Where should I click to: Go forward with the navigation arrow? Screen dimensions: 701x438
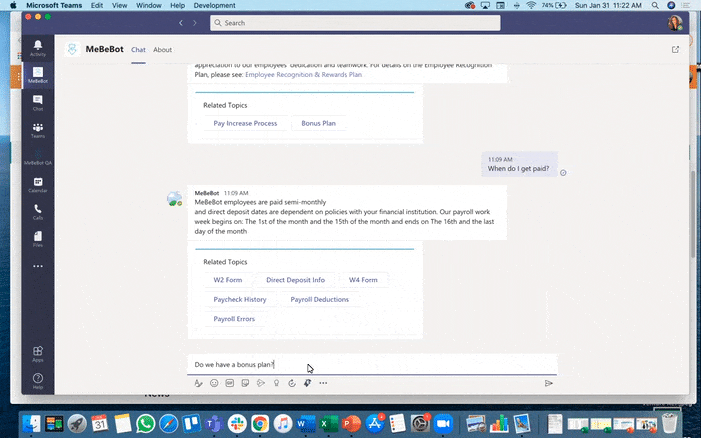coord(195,23)
